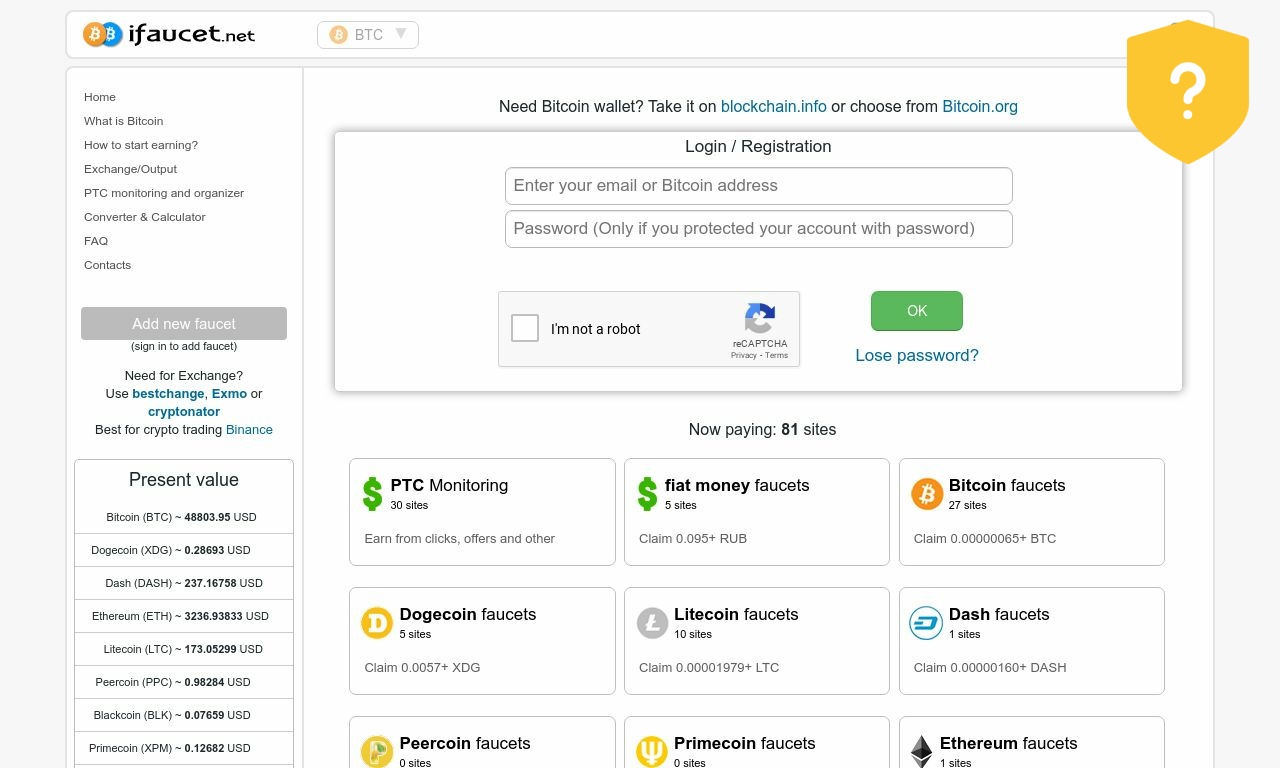
Task: Open the cryptonator link
Action: pyautogui.click(x=184, y=412)
